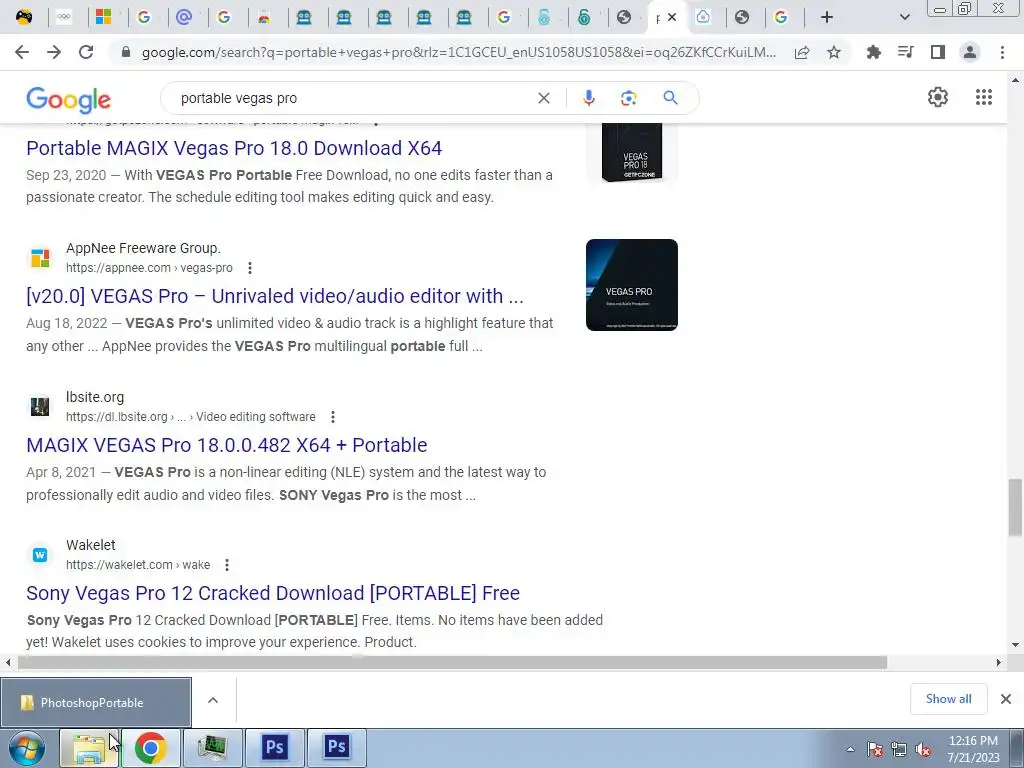Search by image with Google Lens icon
This screenshot has height=768, width=1024.
tap(628, 98)
